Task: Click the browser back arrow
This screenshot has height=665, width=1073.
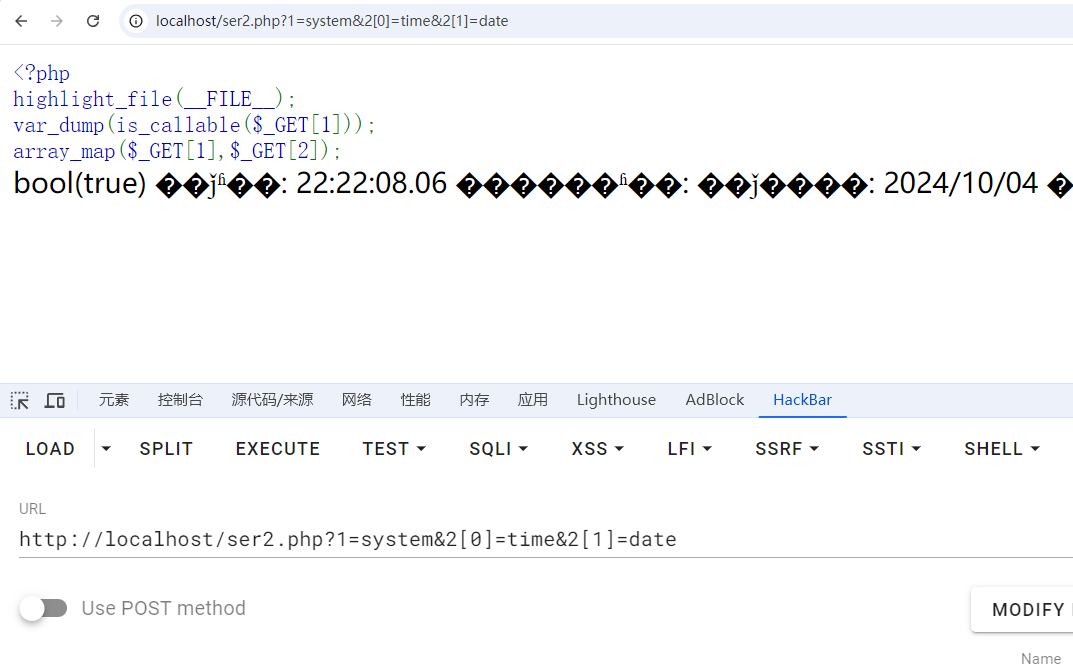Action: tap(21, 21)
